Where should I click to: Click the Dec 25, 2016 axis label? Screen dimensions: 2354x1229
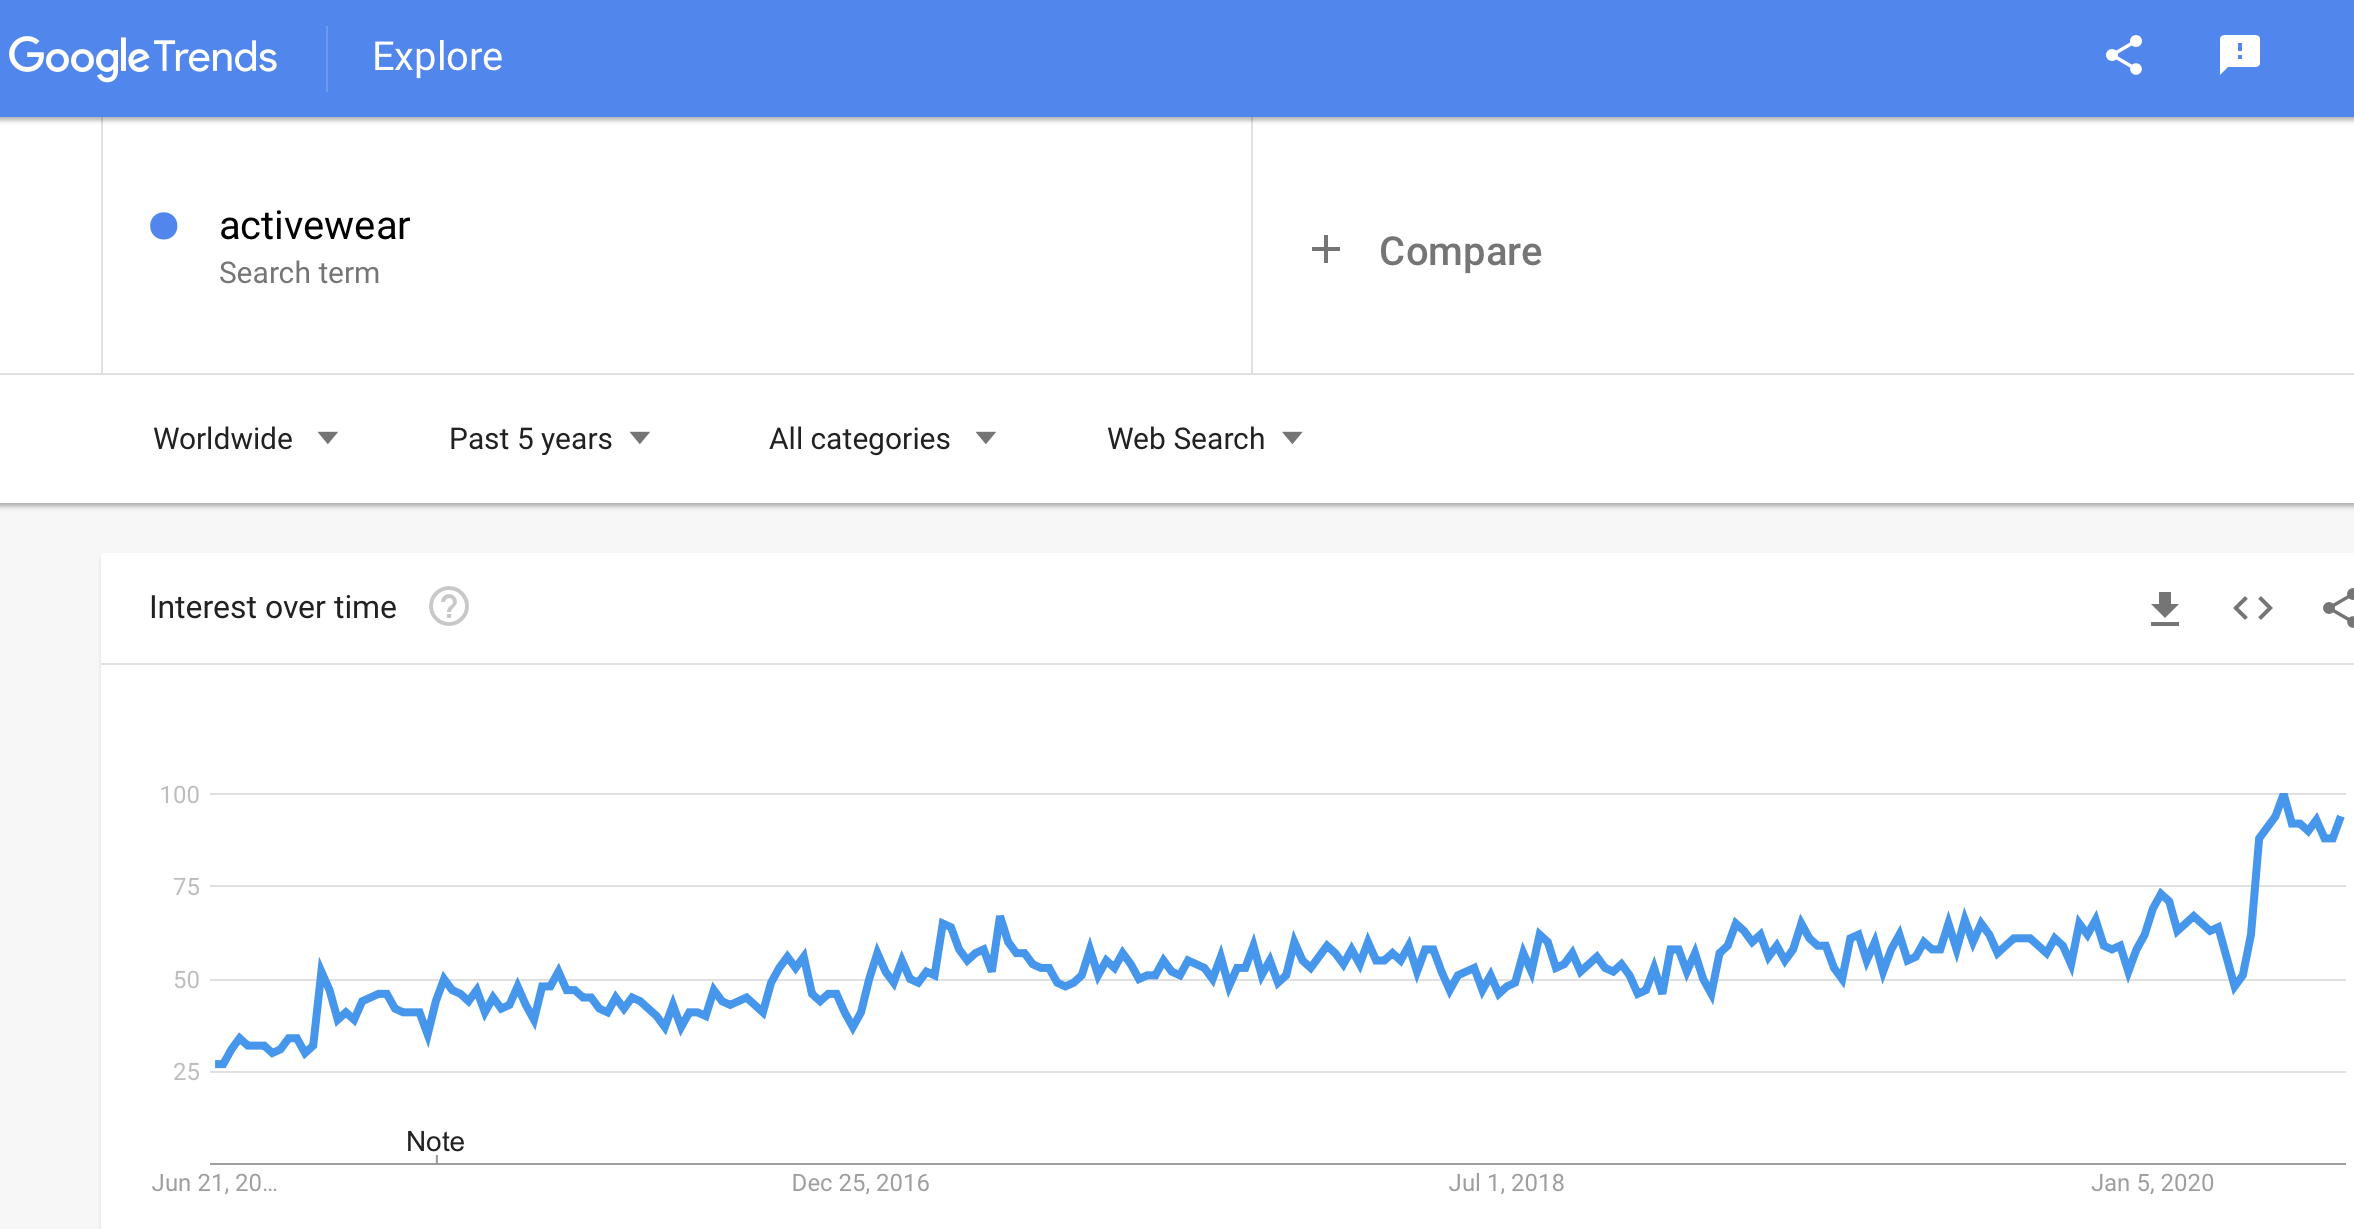860,1183
